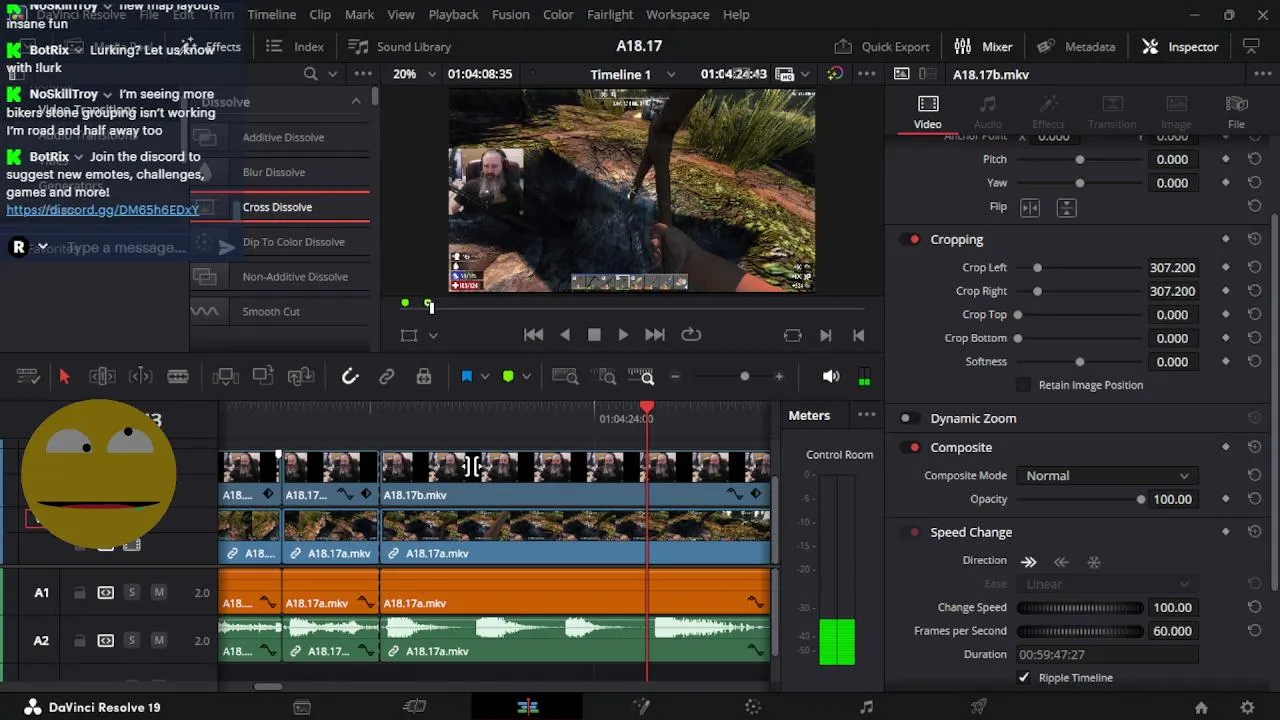Image resolution: width=1280 pixels, height=720 pixels.
Task: Switch to the File inspector tab
Action: pos(1236,112)
